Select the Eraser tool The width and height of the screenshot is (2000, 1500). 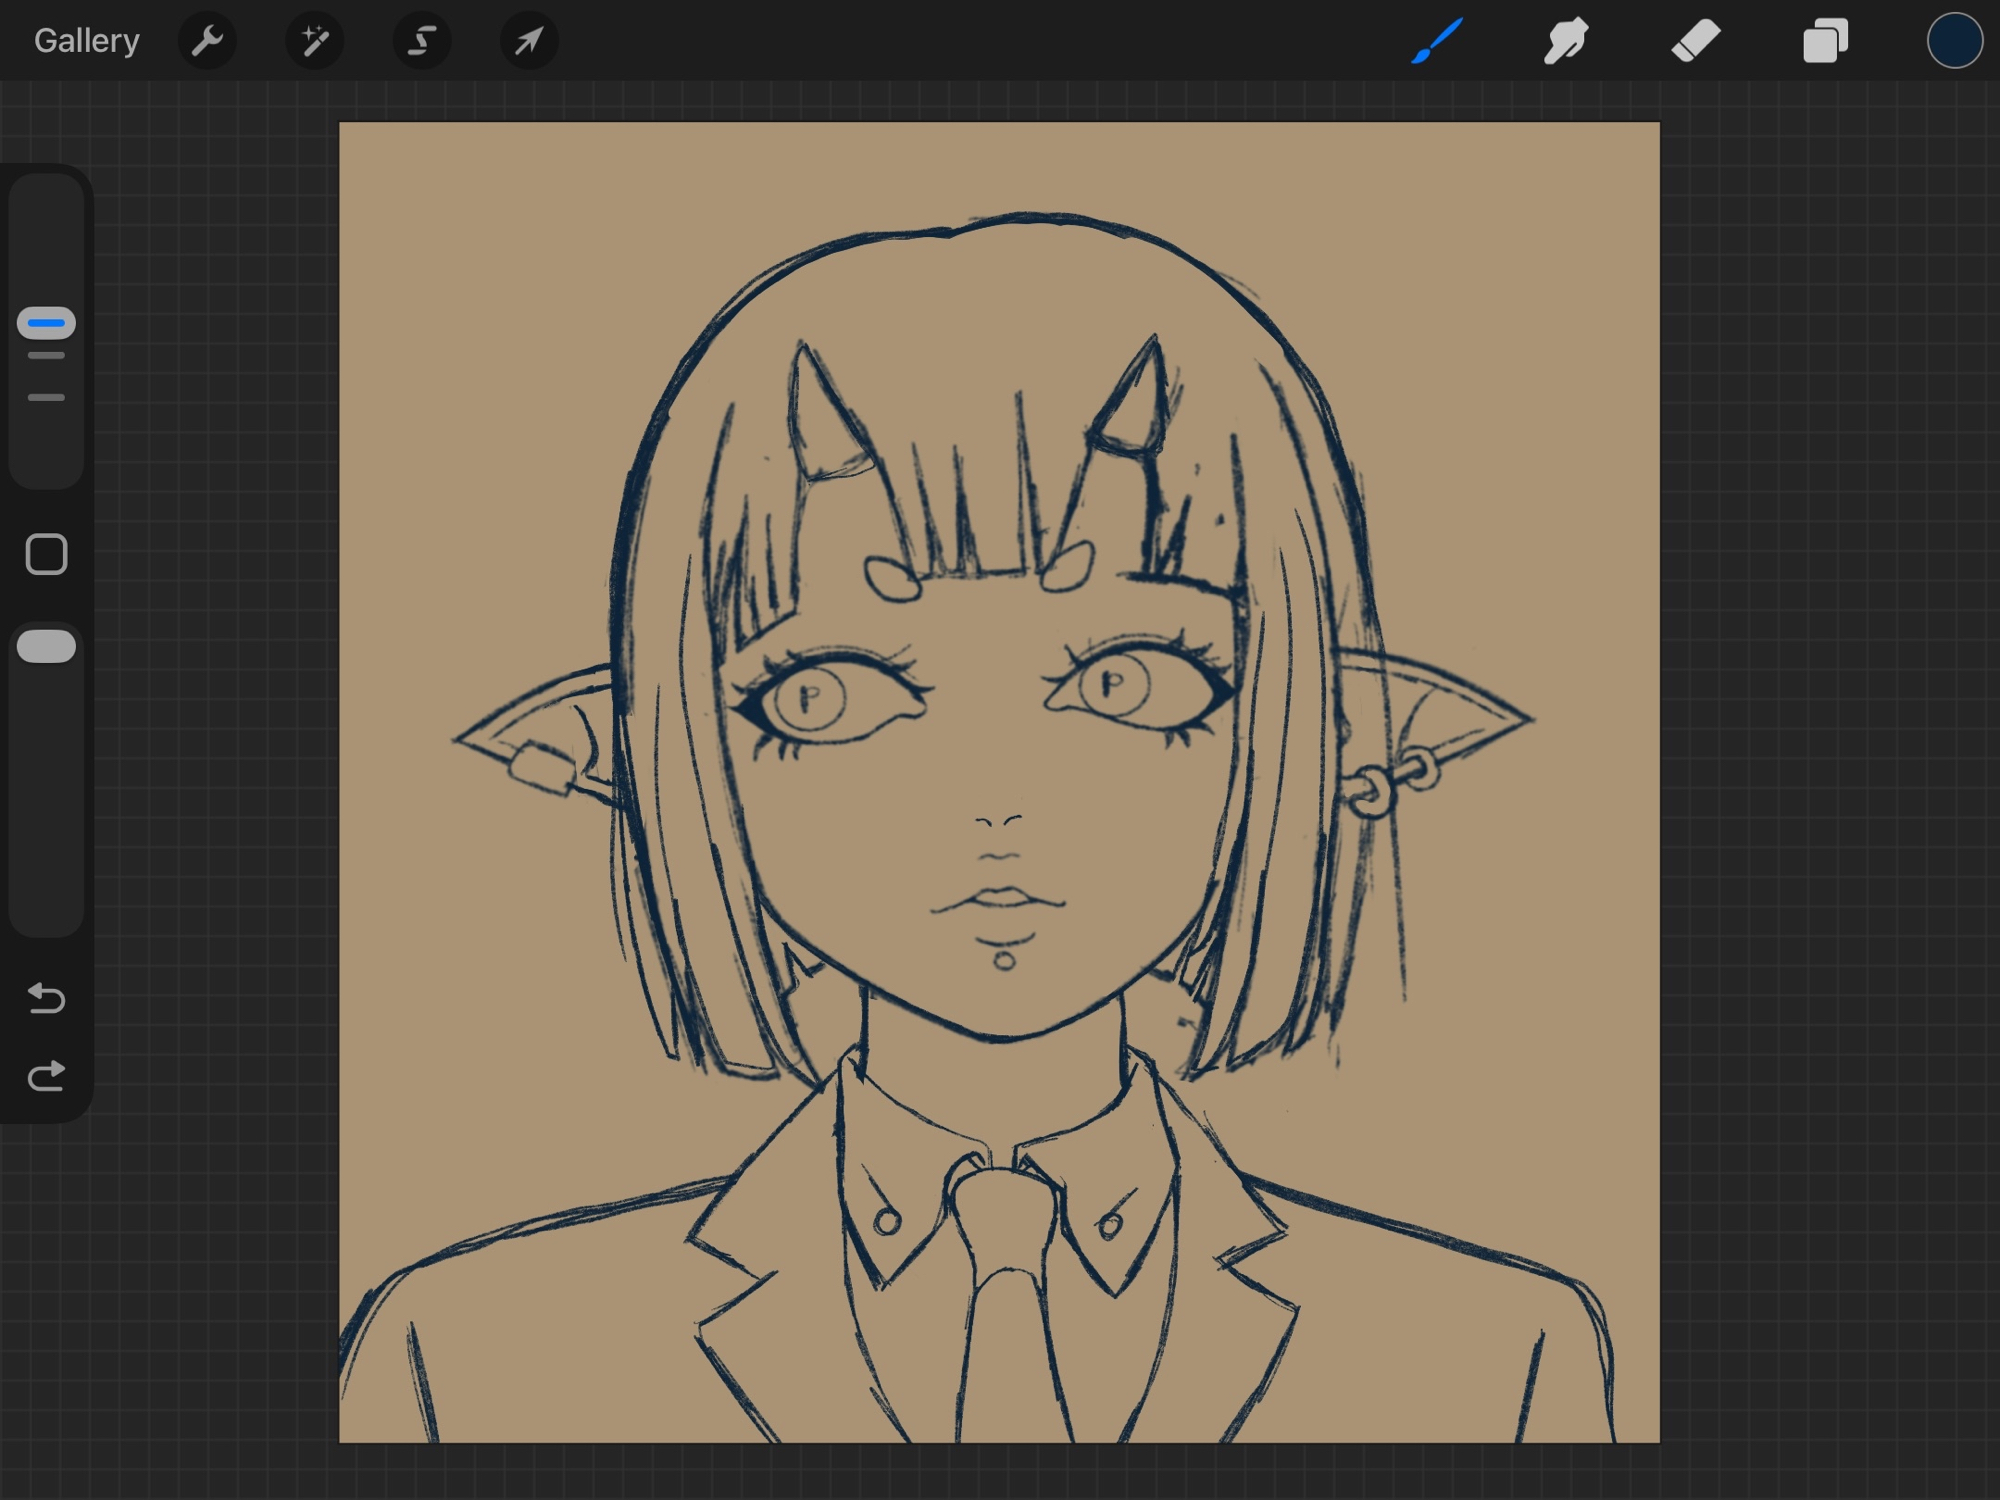(x=1695, y=41)
